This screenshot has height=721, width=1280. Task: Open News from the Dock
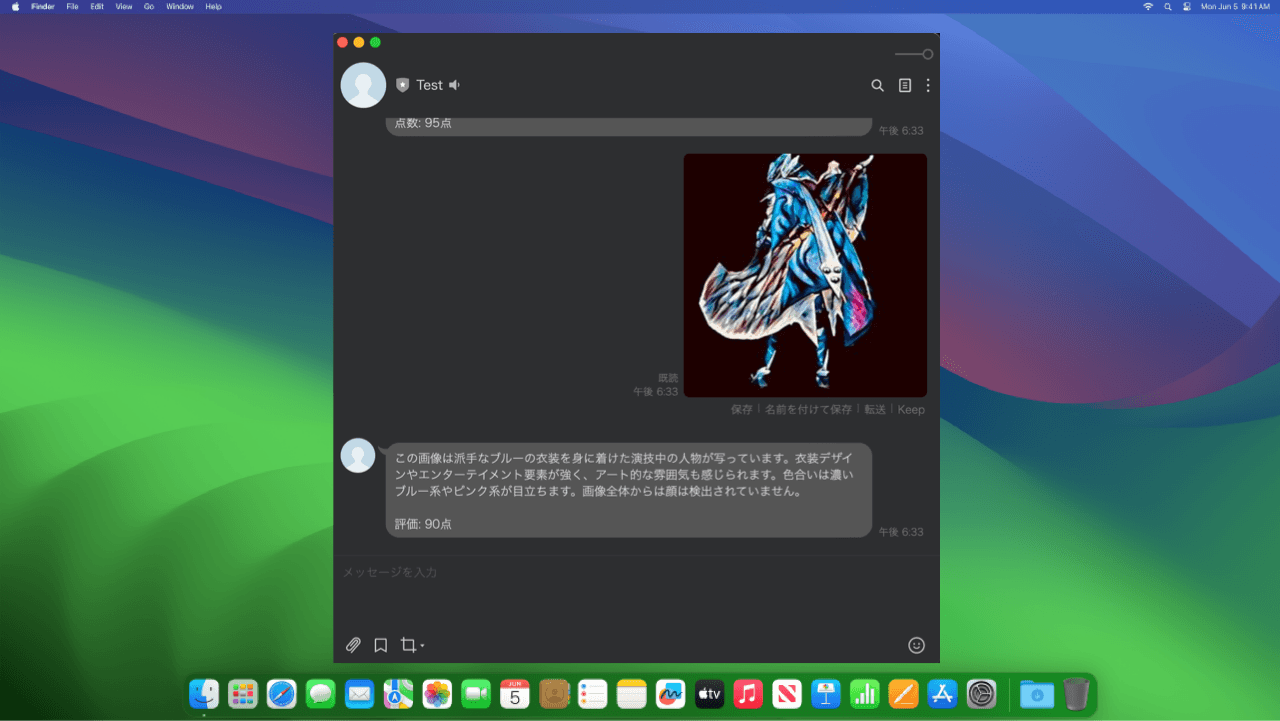coord(787,693)
